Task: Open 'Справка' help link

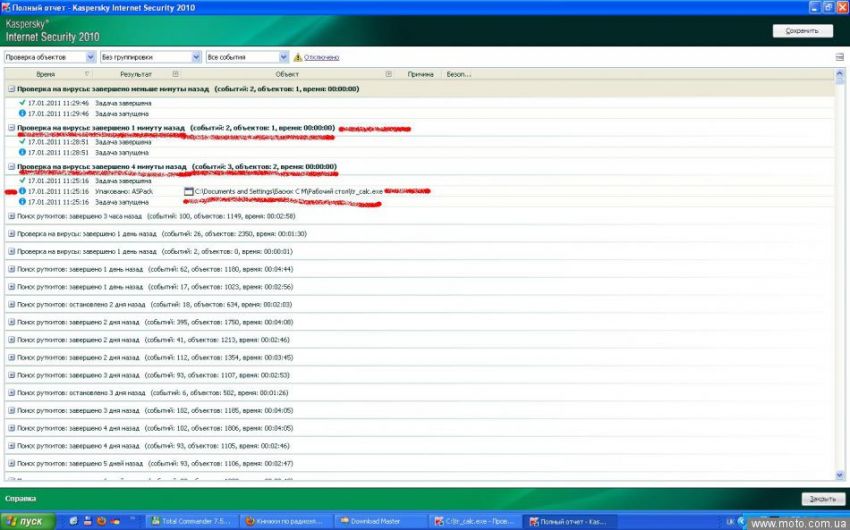Action: pos(21,499)
